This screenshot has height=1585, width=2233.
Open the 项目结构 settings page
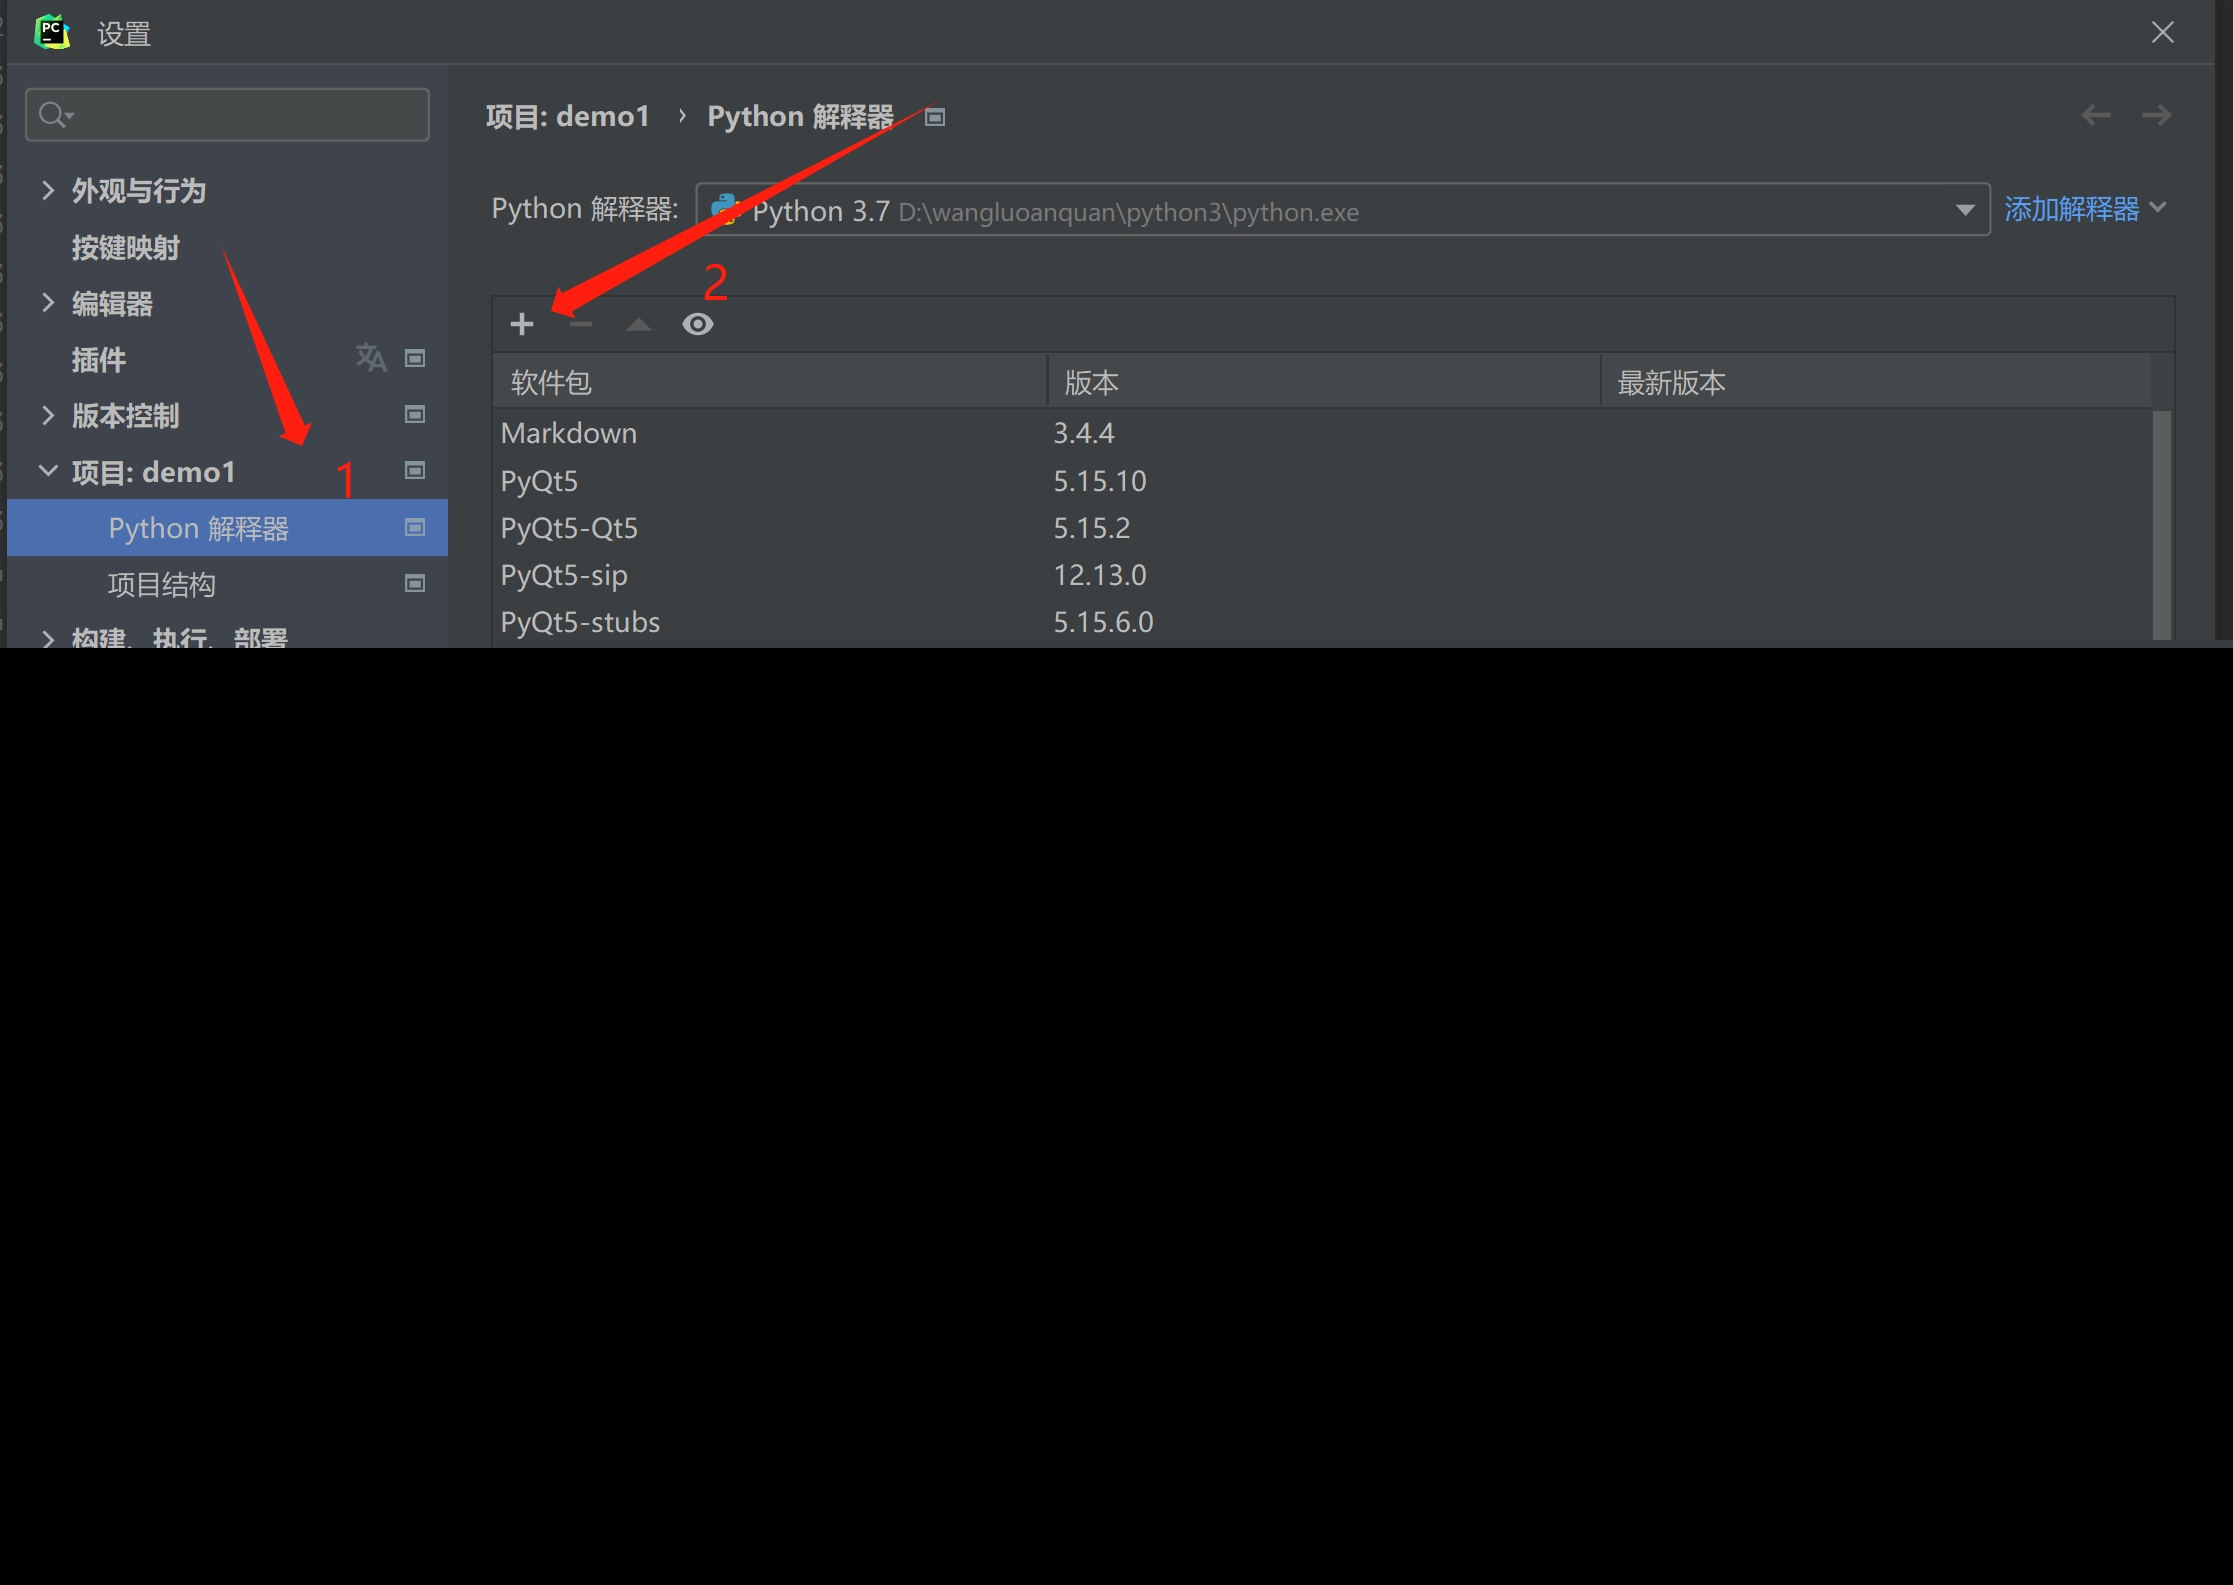click(x=162, y=584)
